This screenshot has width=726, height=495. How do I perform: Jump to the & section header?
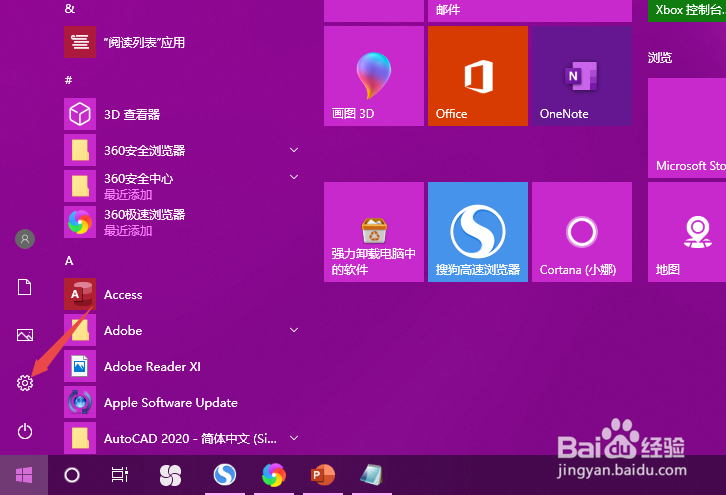(69, 9)
